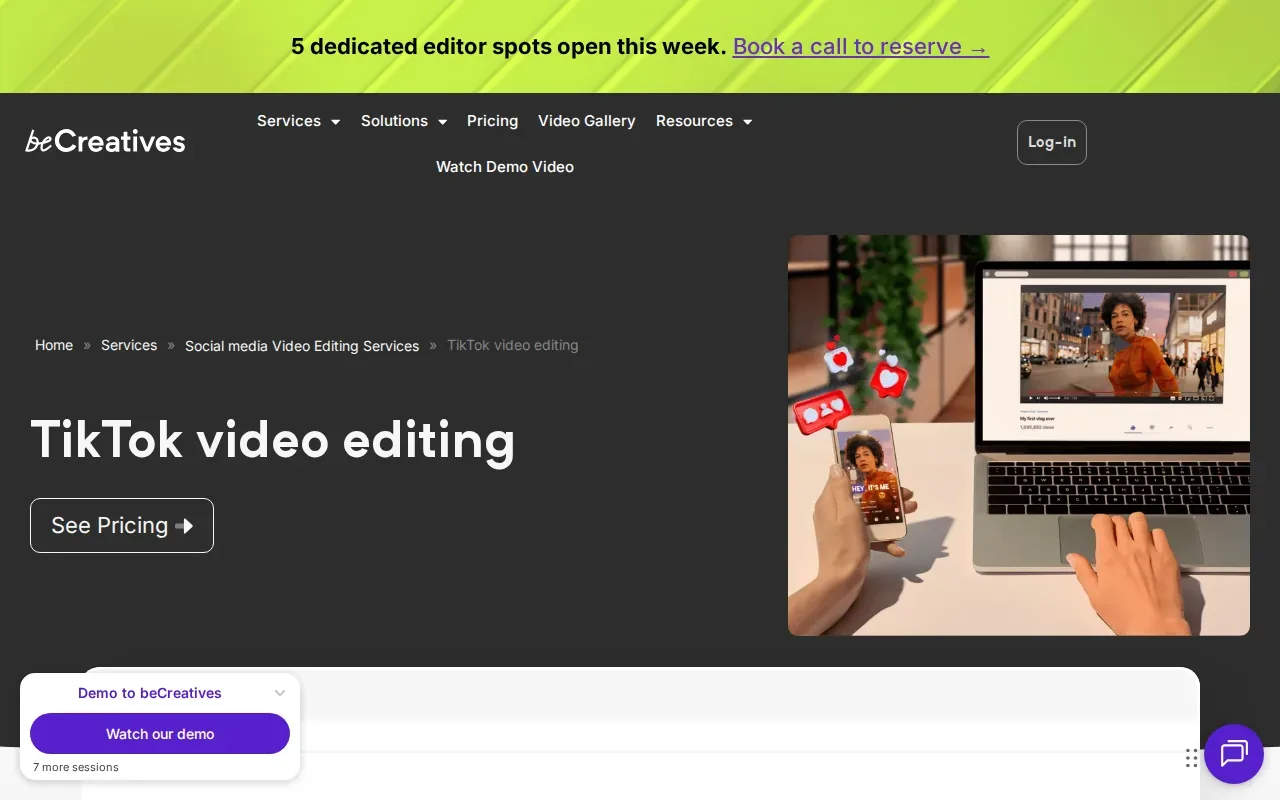Screen dimensions: 1280x800
Task: Click the TikTok video editing heading
Action: click(x=273, y=439)
